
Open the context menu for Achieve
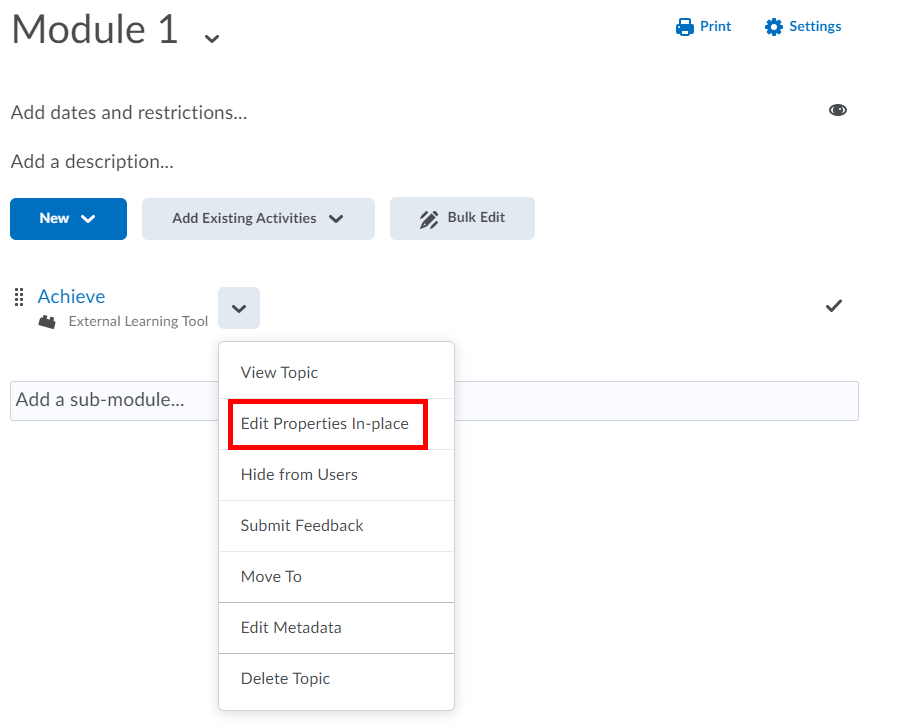(238, 308)
